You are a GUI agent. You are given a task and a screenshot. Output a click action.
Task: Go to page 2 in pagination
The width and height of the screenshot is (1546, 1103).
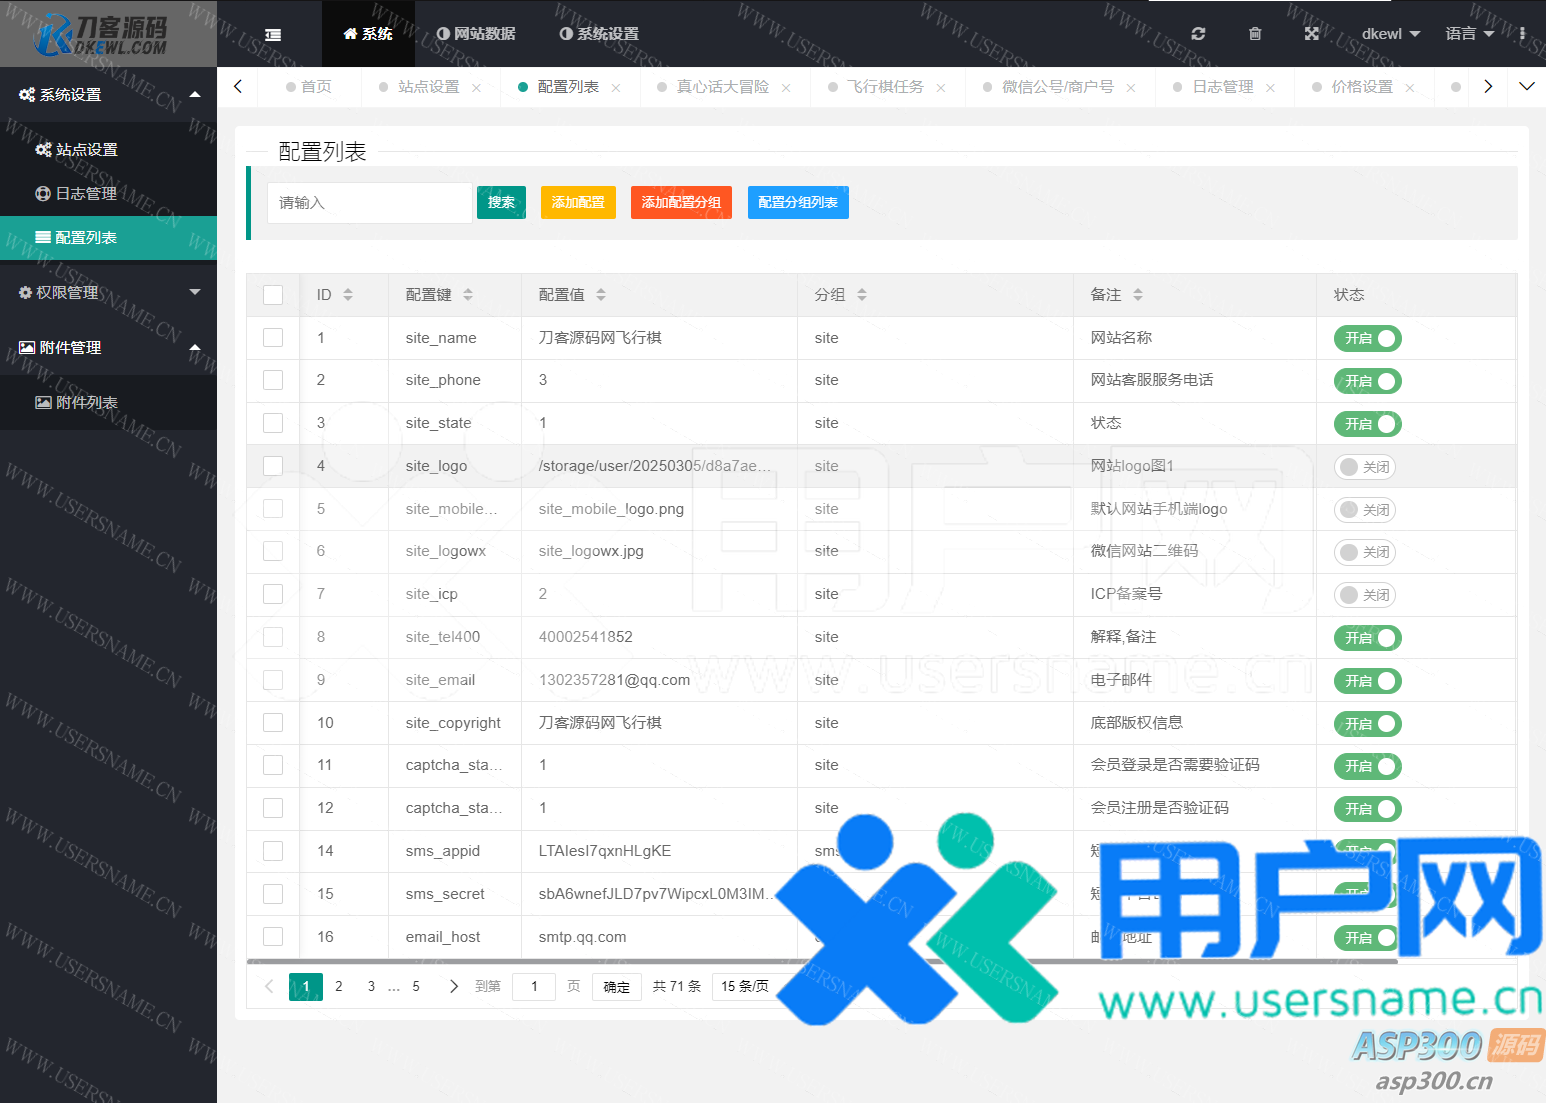point(339,987)
